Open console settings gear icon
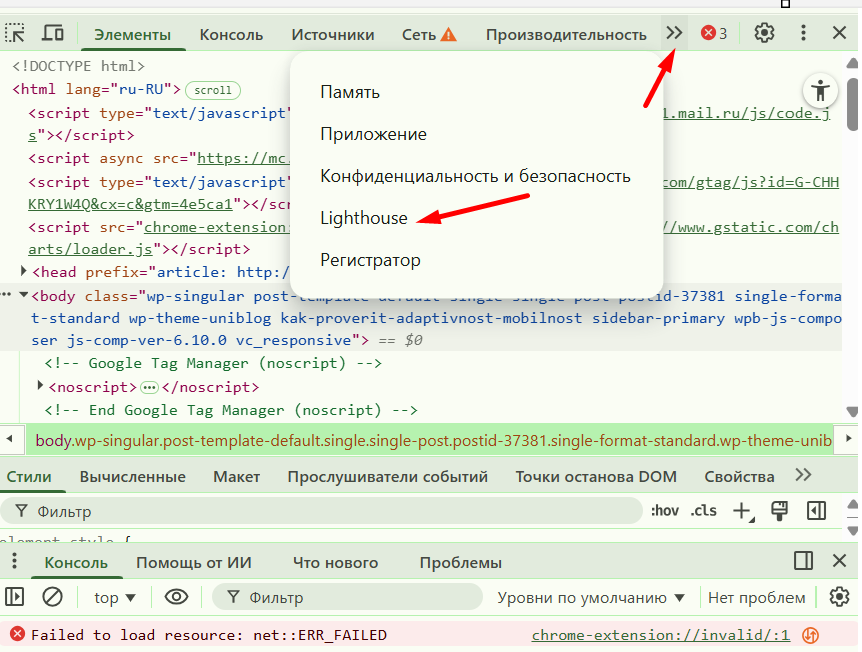Image resolution: width=862 pixels, height=652 pixels. [839, 597]
